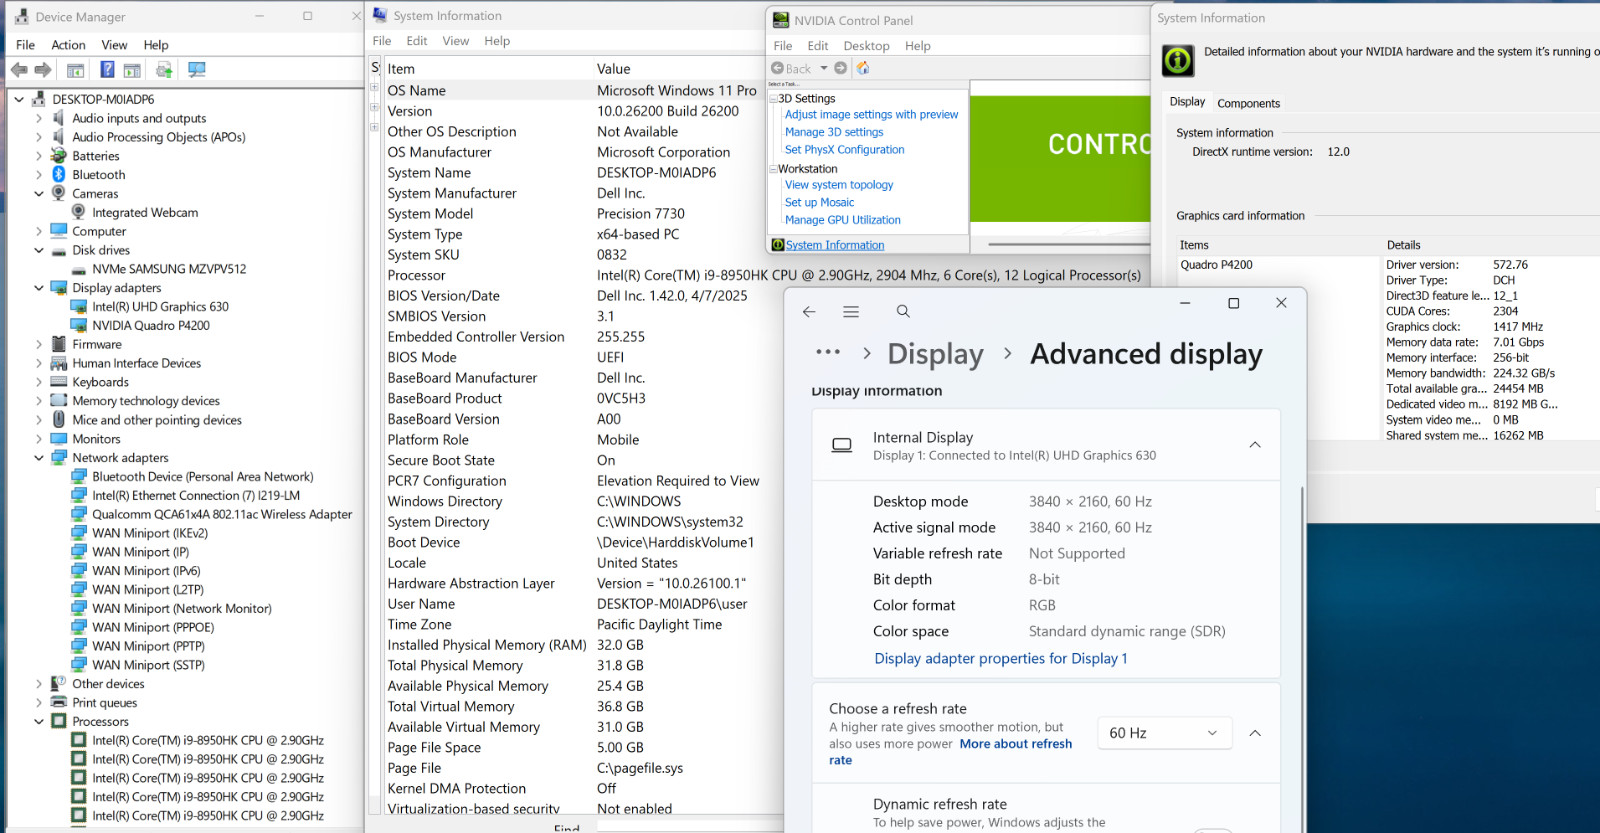Screen dimensions: 1600x833
Task: Click the Intel UHD Graphics 630 adapter icon
Action: 79,307
